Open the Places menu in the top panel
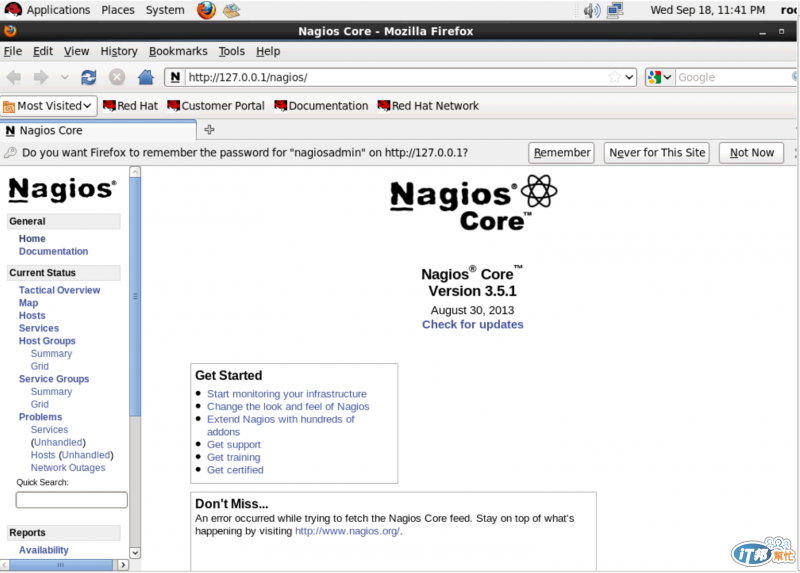The height and width of the screenshot is (573, 800). coord(118,10)
